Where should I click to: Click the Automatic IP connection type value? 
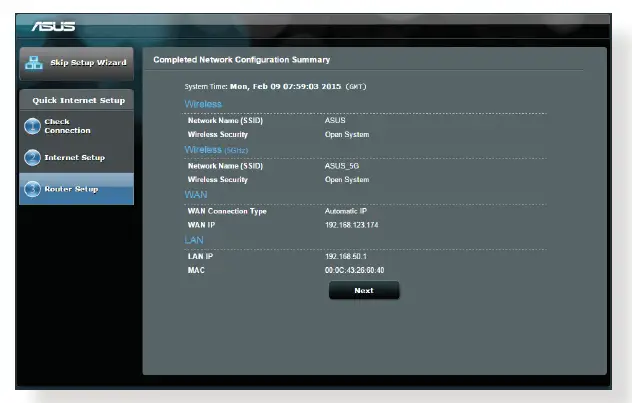coord(346,211)
